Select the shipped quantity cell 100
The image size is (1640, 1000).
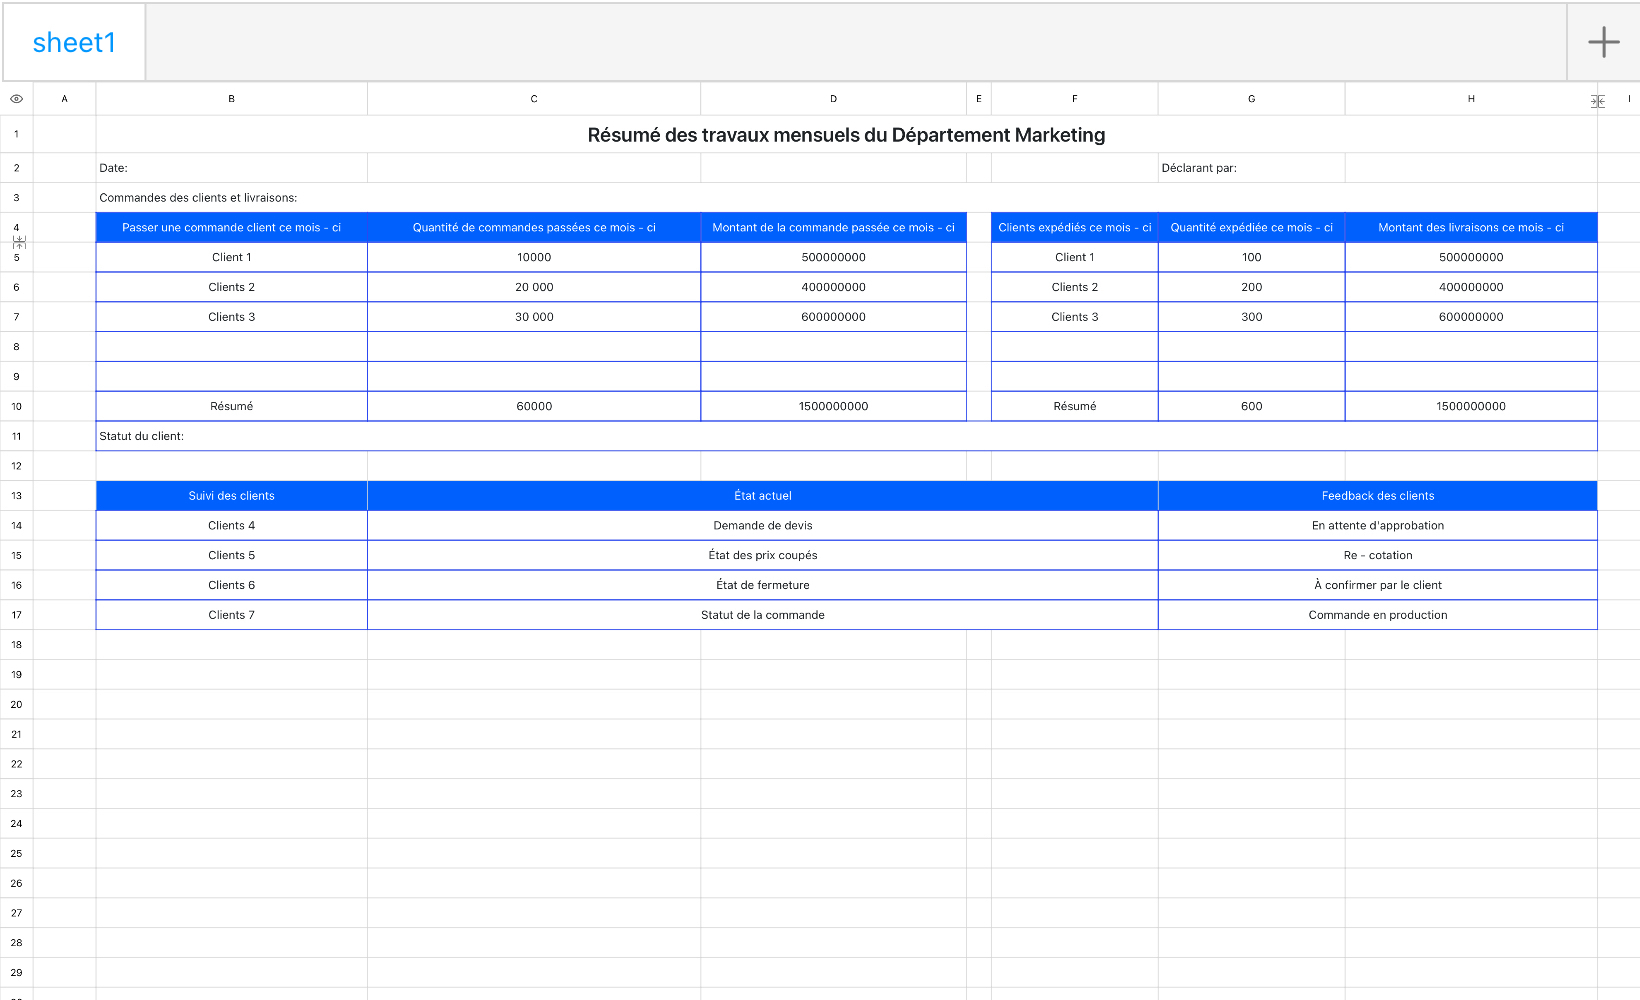pyautogui.click(x=1251, y=257)
